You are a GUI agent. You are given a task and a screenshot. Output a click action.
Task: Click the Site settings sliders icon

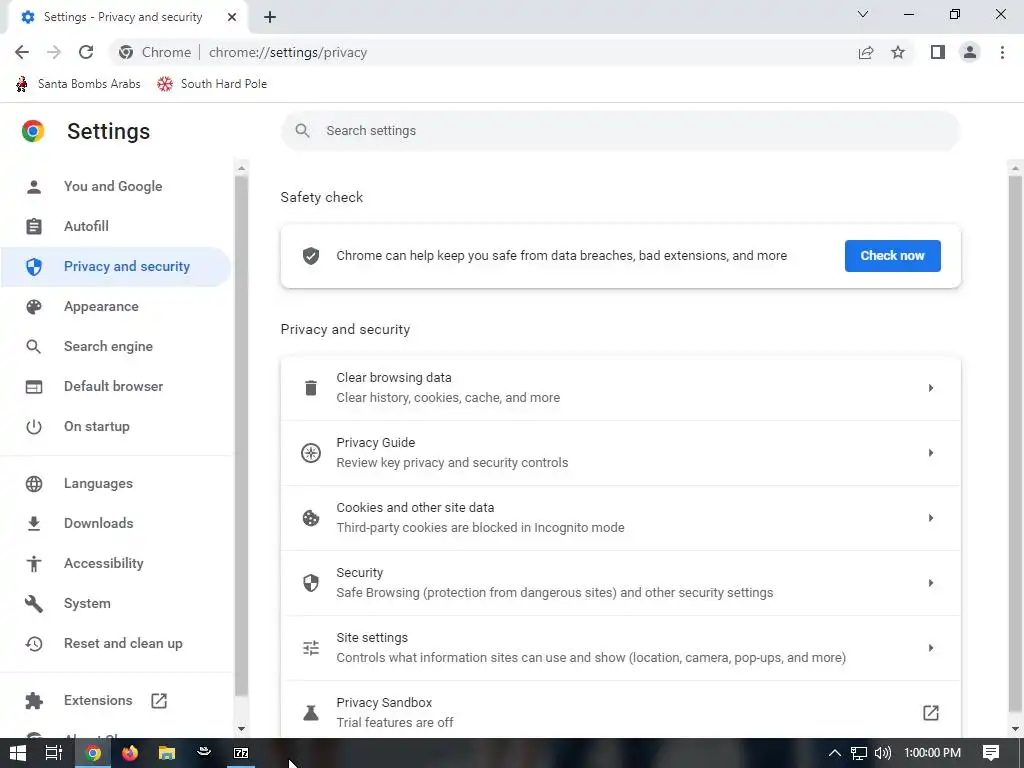(311, 648)
